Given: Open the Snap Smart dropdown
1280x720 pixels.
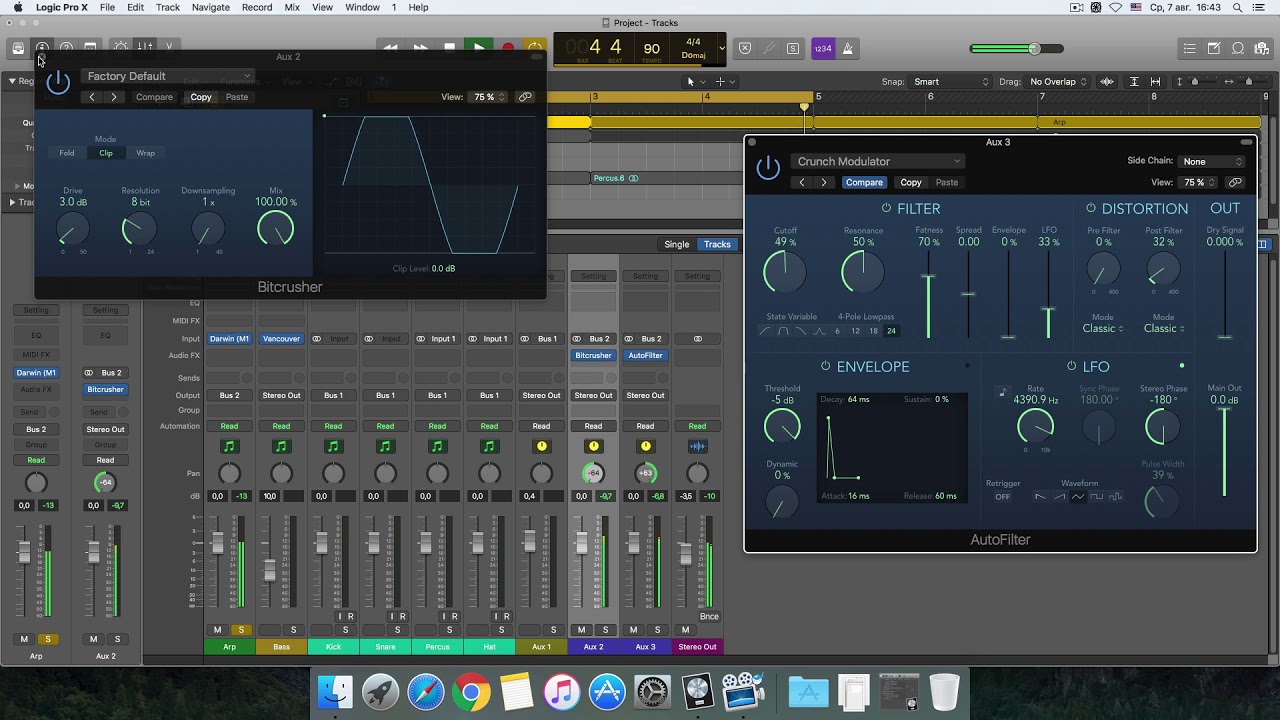Looking at the screenshot, I should [x=950, y=82].
